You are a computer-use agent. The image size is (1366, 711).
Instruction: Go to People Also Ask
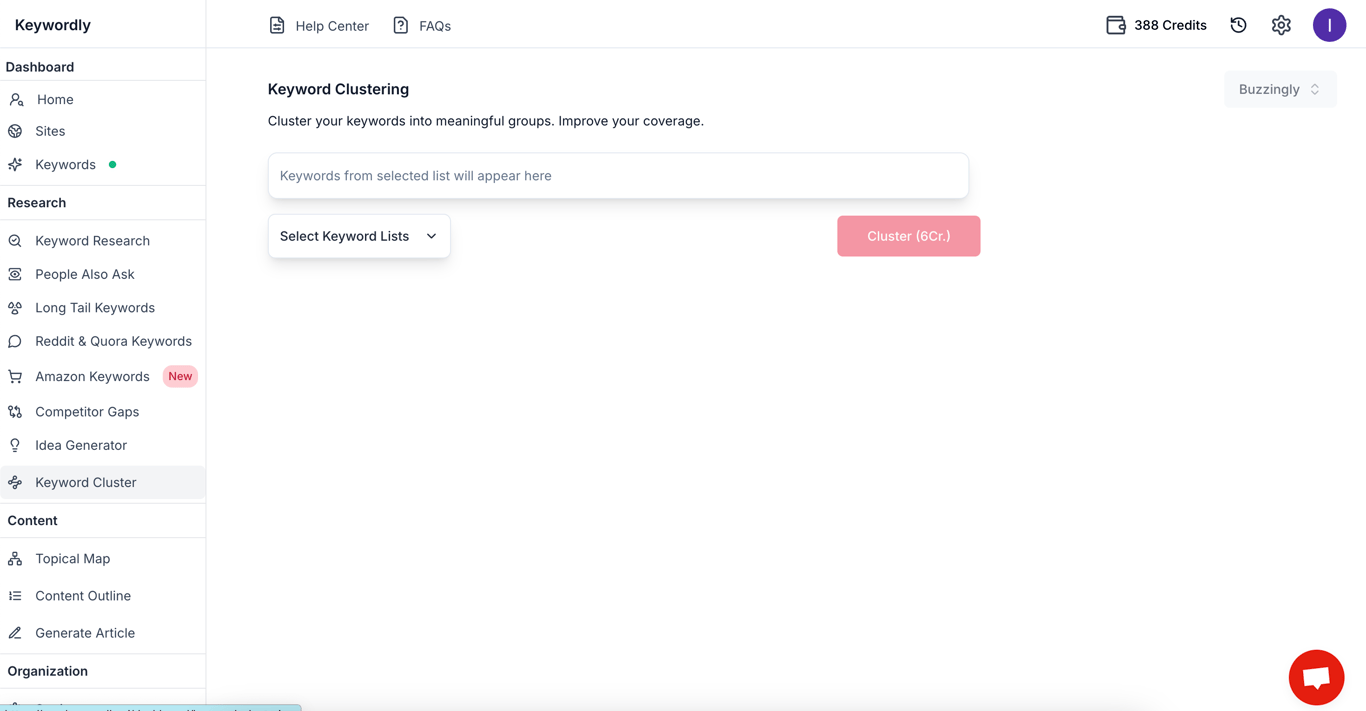click(84, 274)
